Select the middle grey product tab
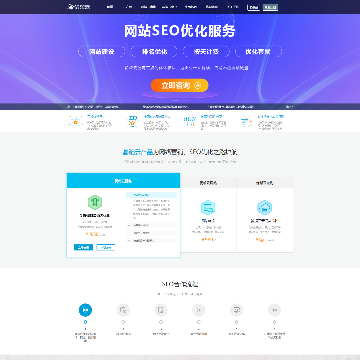Viewport: 360px width, 360px height. 208,183
